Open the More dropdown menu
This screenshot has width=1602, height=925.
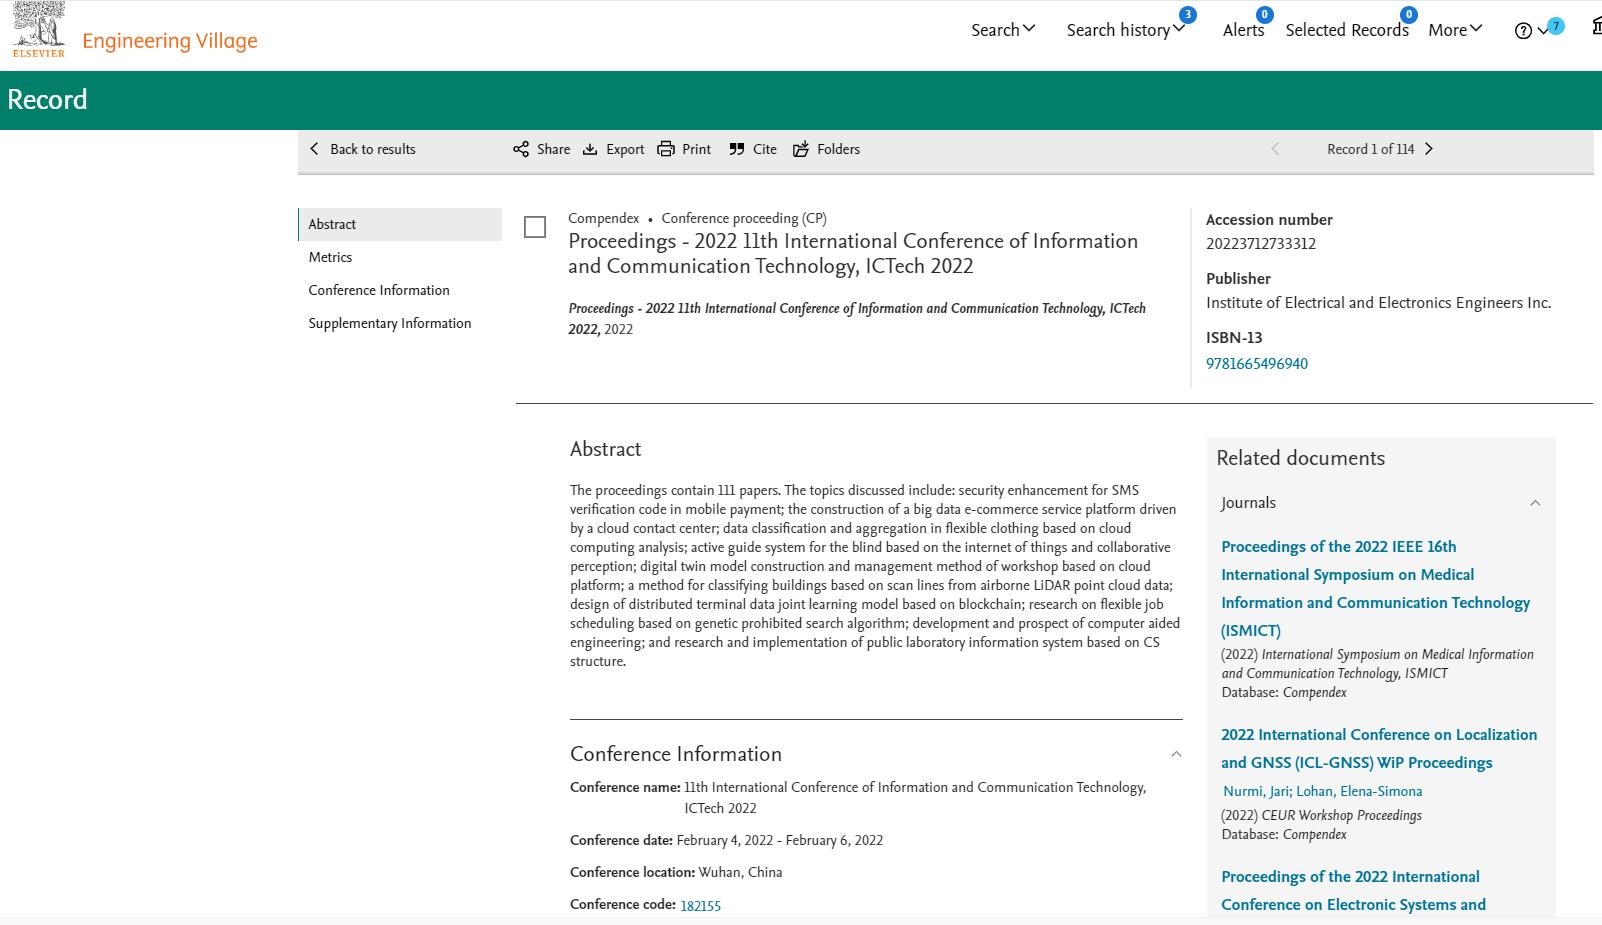pyautogui.click(x=1455, y=30)
